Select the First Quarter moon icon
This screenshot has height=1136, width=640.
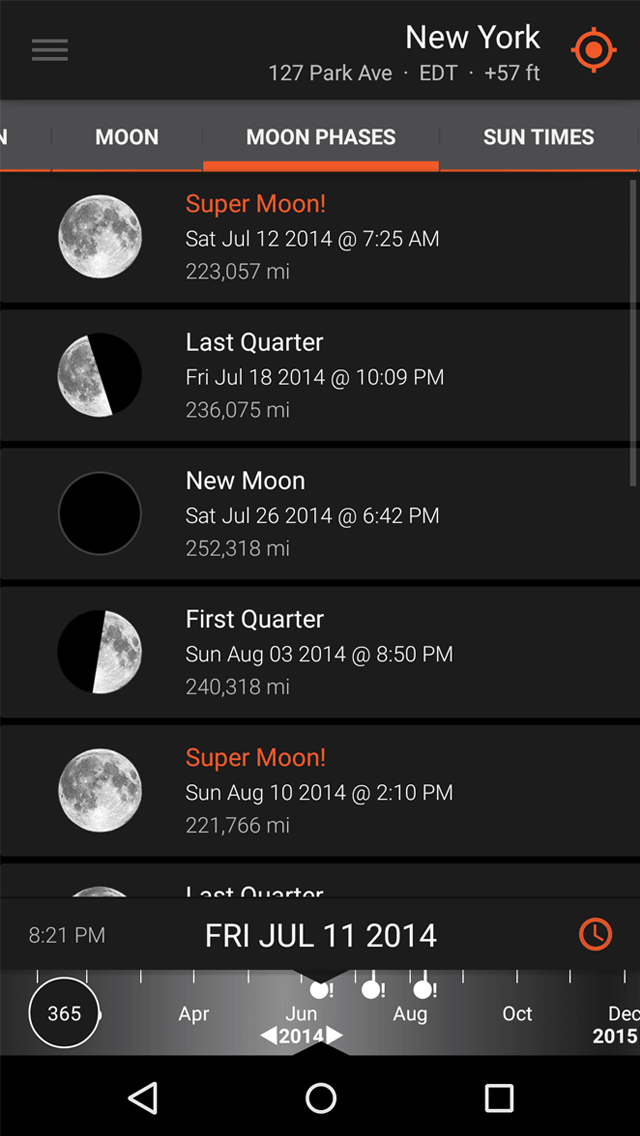point(100,651)
